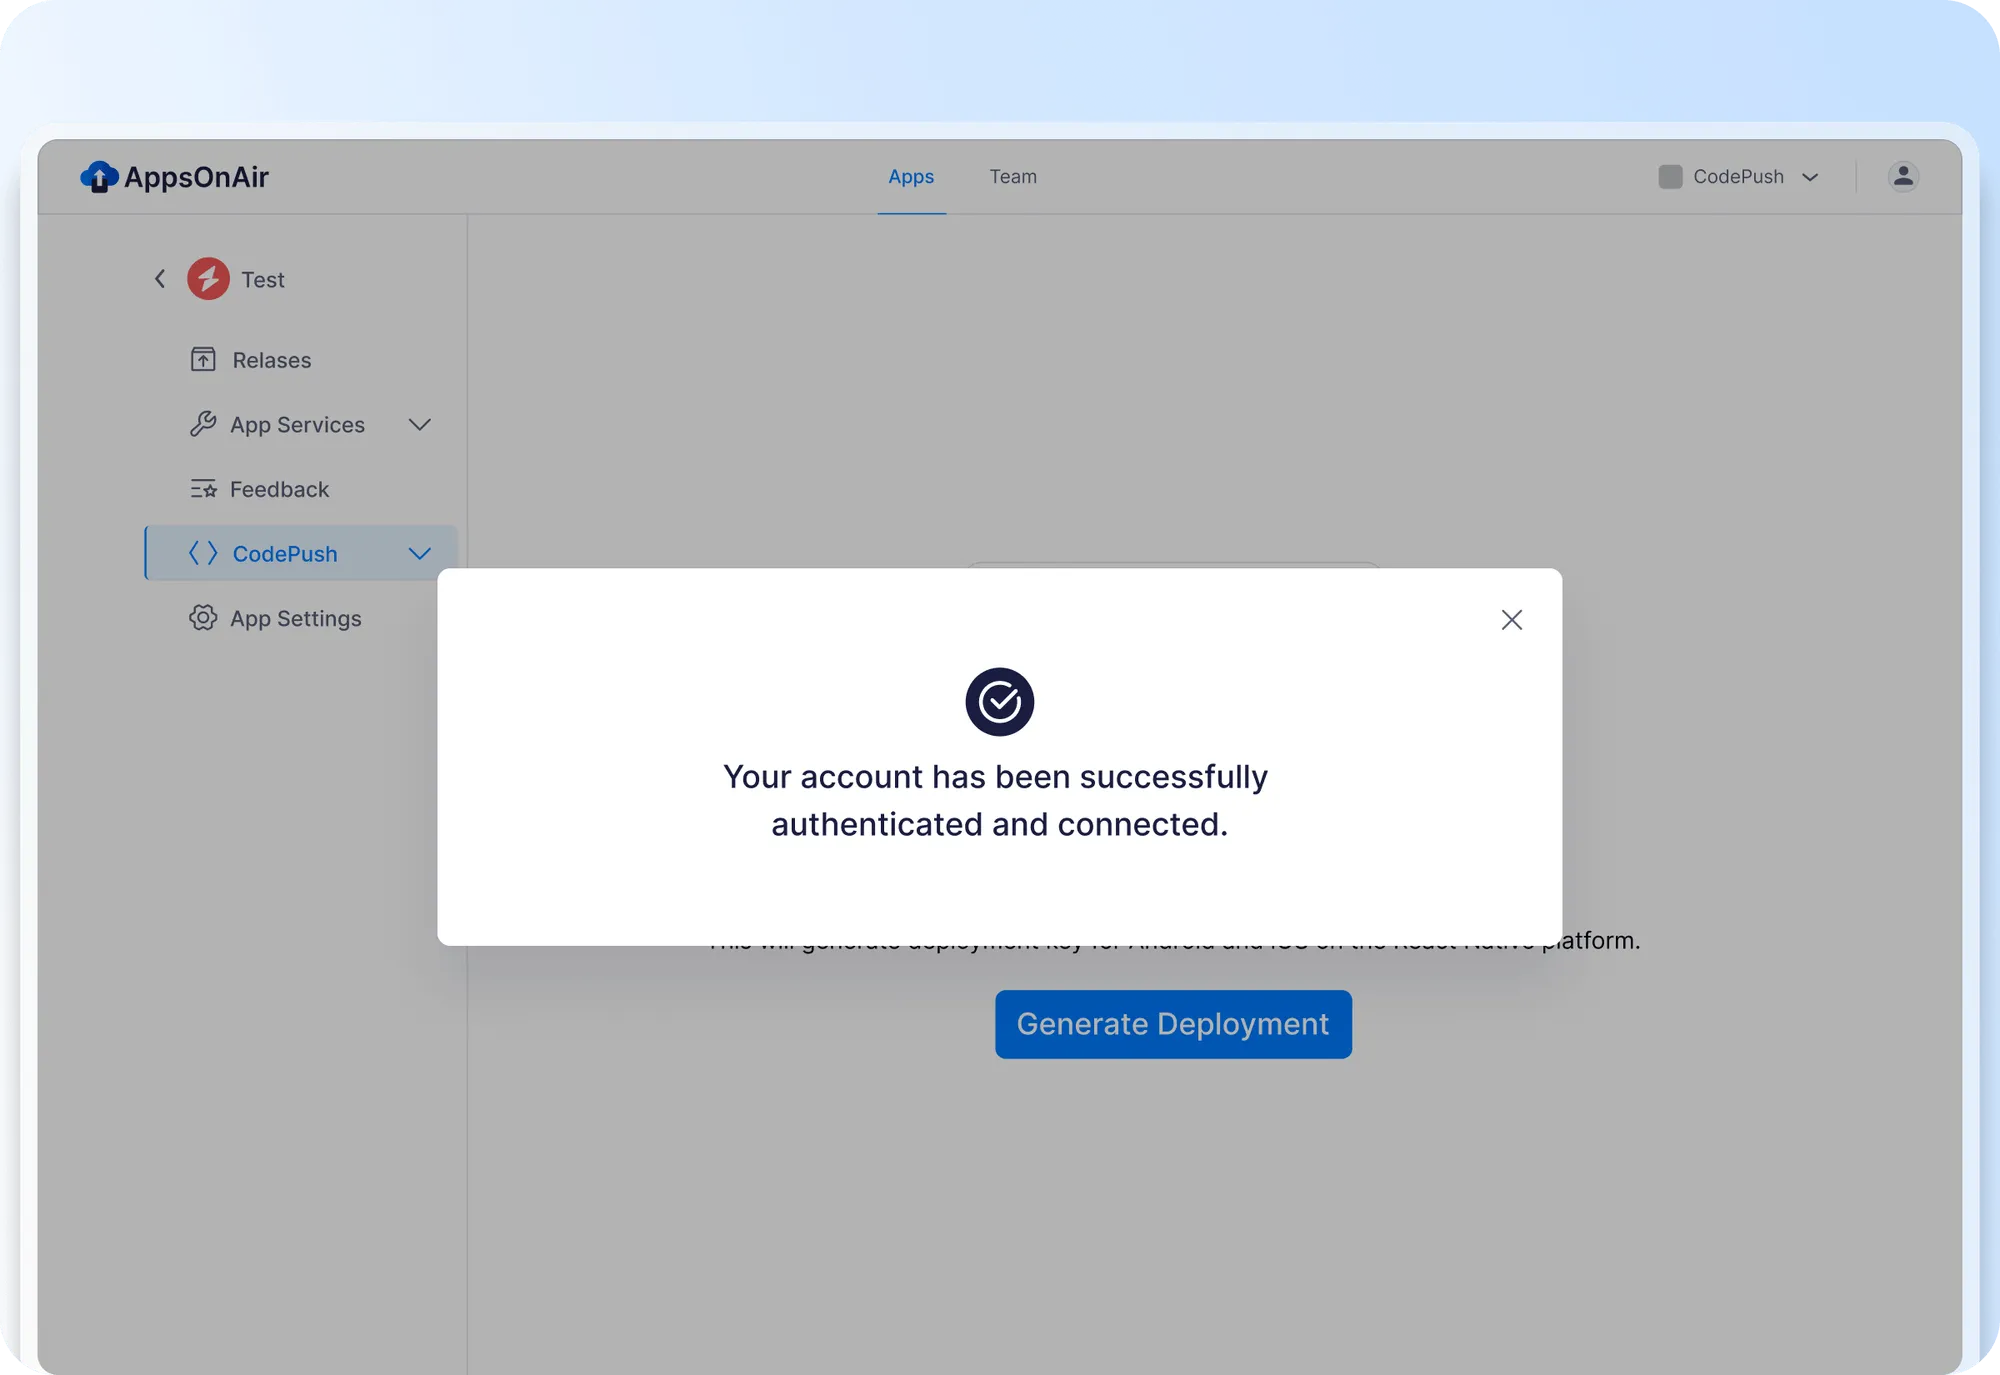Viewport: 2000px width, 1375px height.
Task: Switch to the Apps tab
Action: 911,176
